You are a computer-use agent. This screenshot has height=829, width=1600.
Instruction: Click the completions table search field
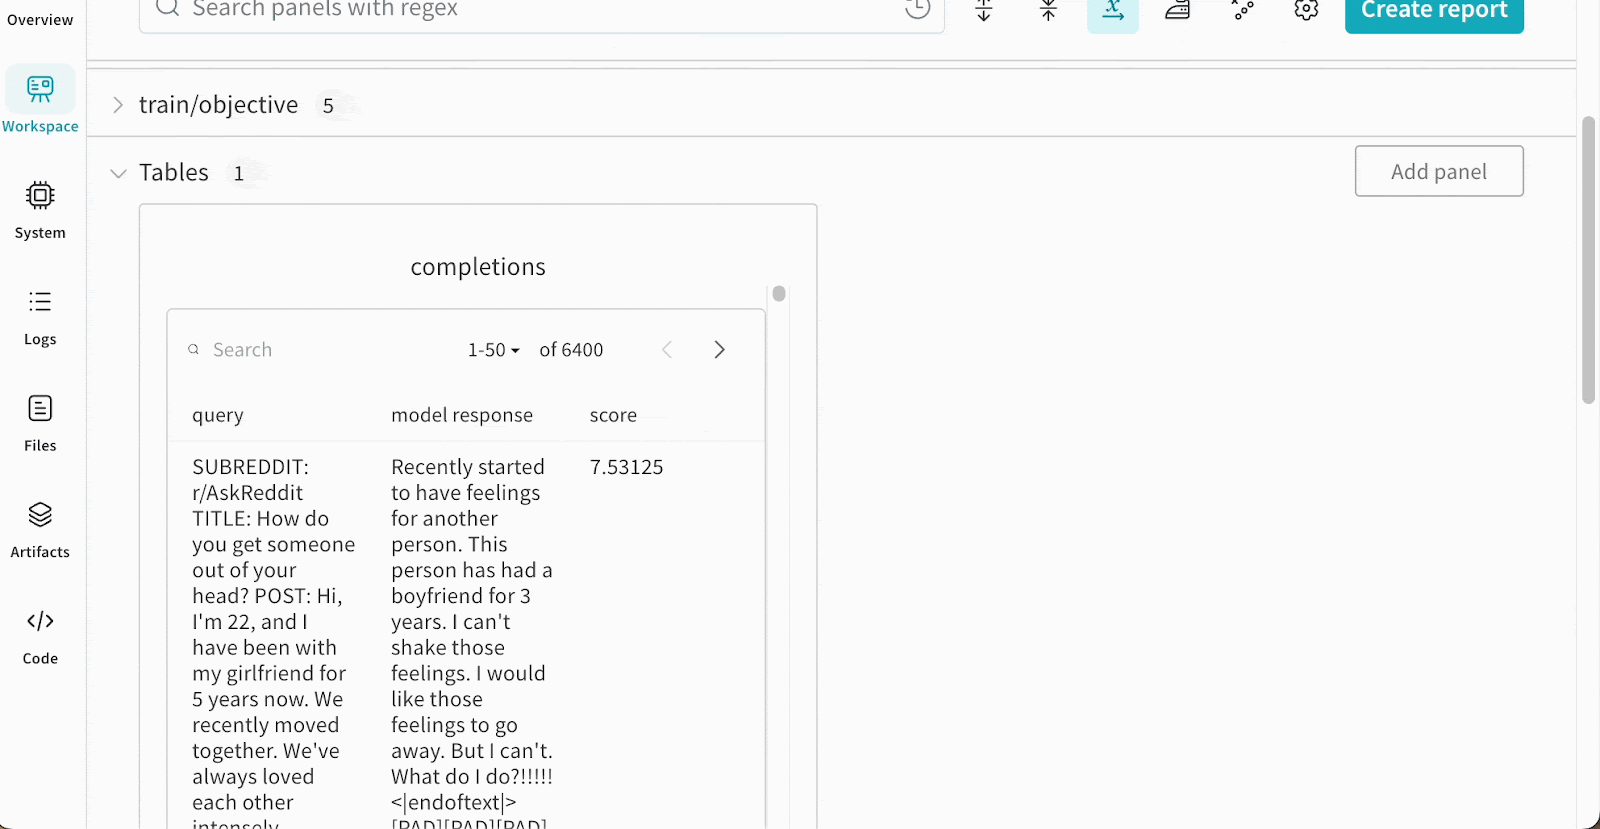[x=242, y=349]
